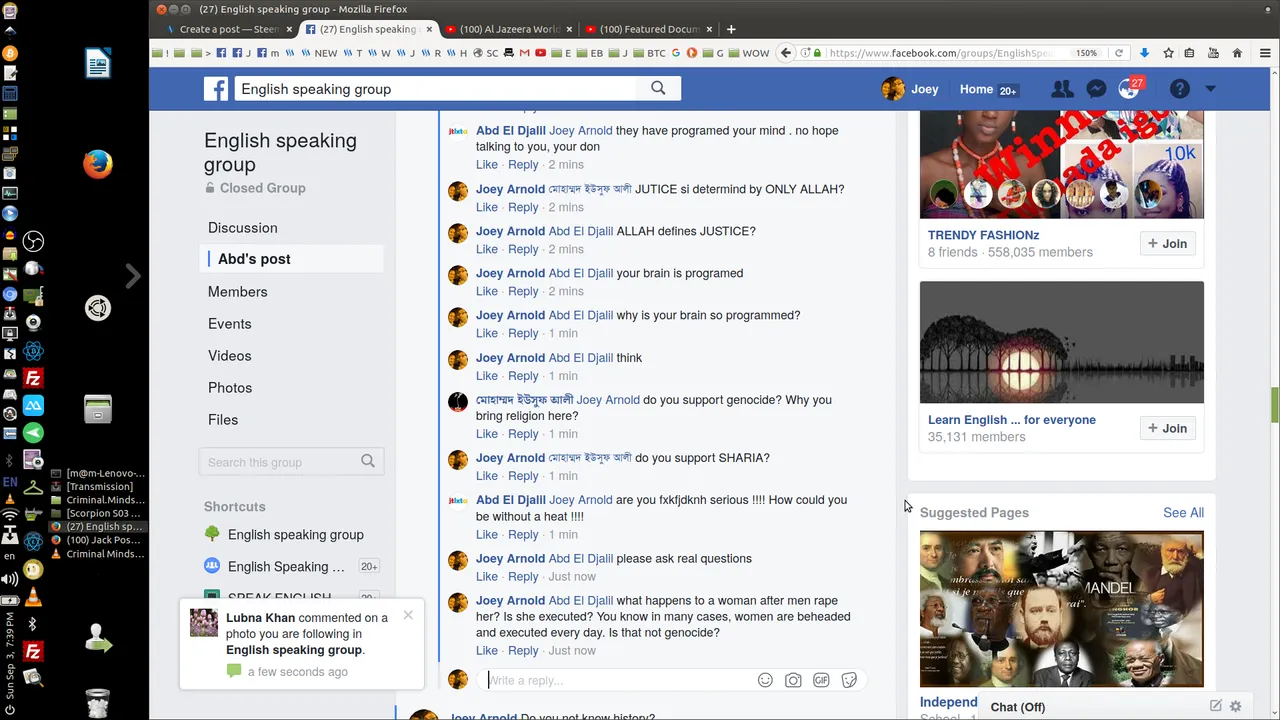Reload the page in Firefox
The height and width of the screenshot is (720, 1280).
click(x=1119, y=53)
